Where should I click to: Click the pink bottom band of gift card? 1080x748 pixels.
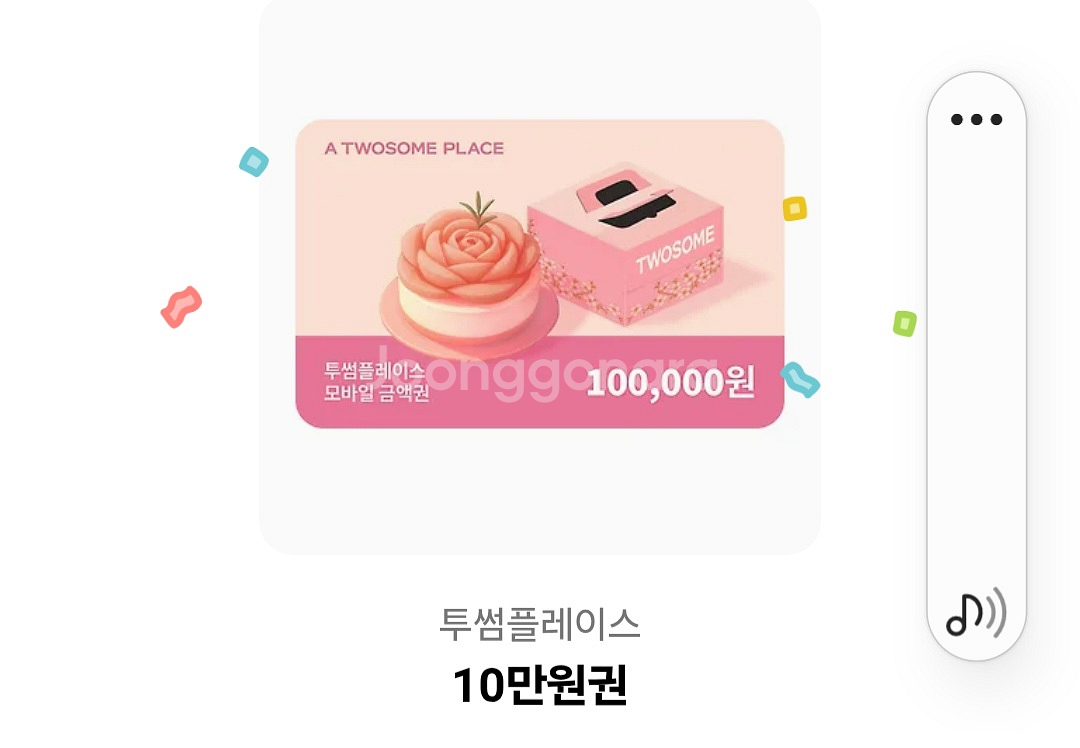click(539, 382)
